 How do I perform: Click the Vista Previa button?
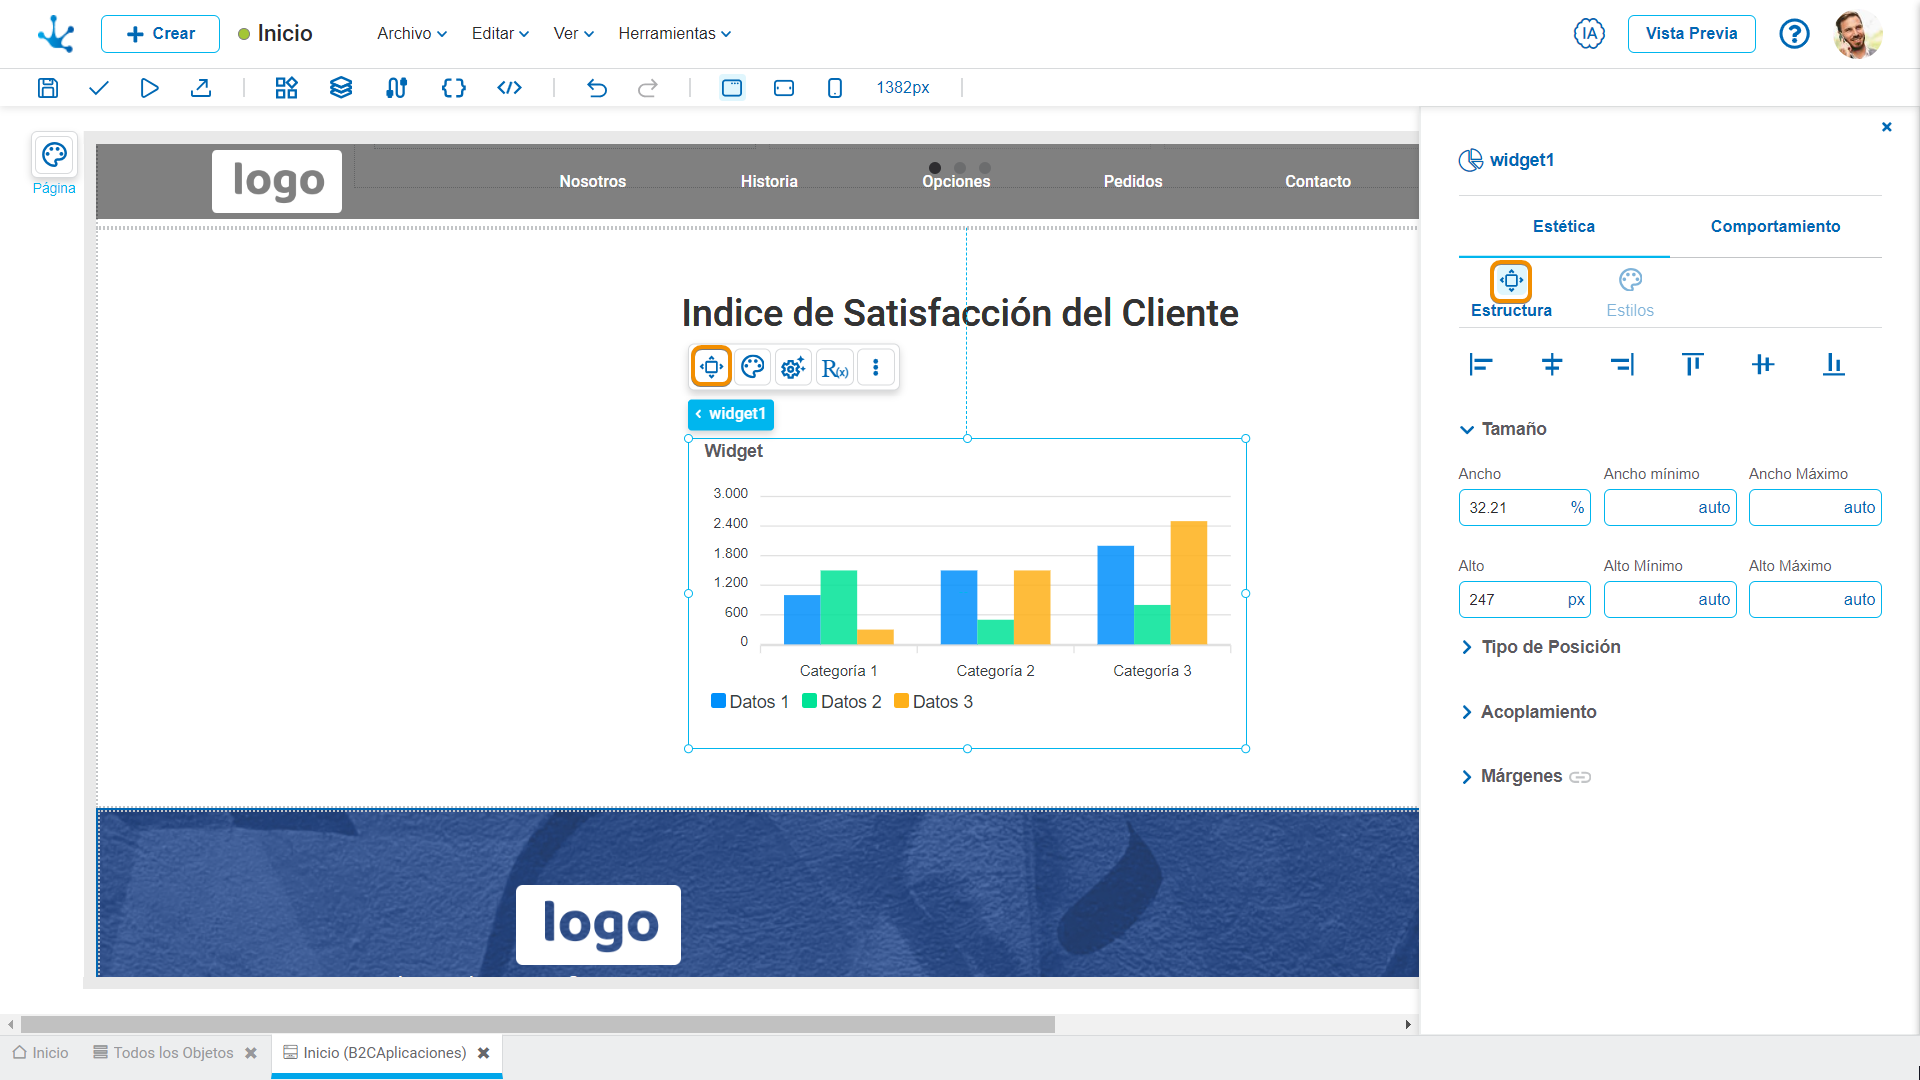click(1691, 34)
